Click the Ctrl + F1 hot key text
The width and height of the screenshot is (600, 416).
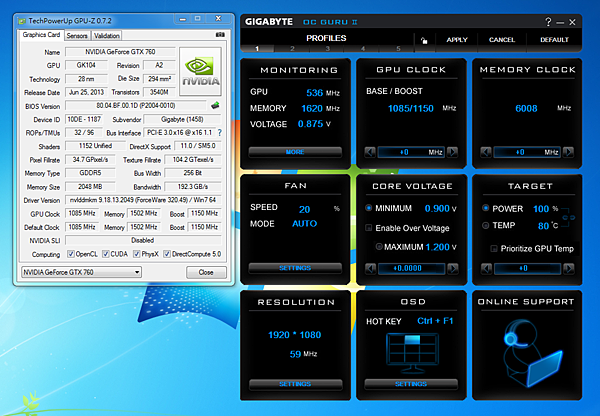(x=435, y=321)
